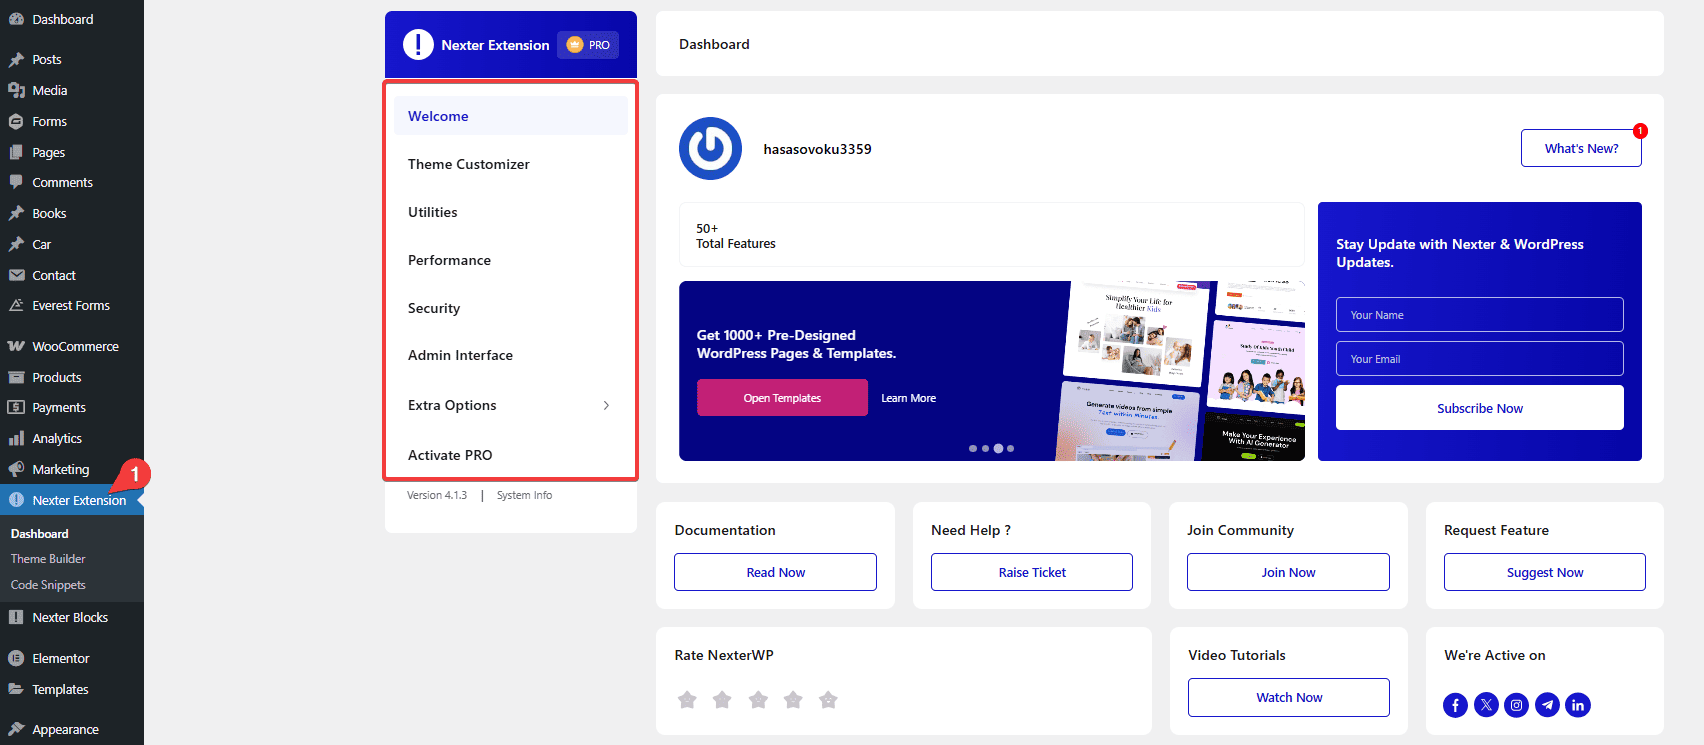Open the Theme Customizer section
This screenshot has height=745, width=1704.
pos(468,164)
